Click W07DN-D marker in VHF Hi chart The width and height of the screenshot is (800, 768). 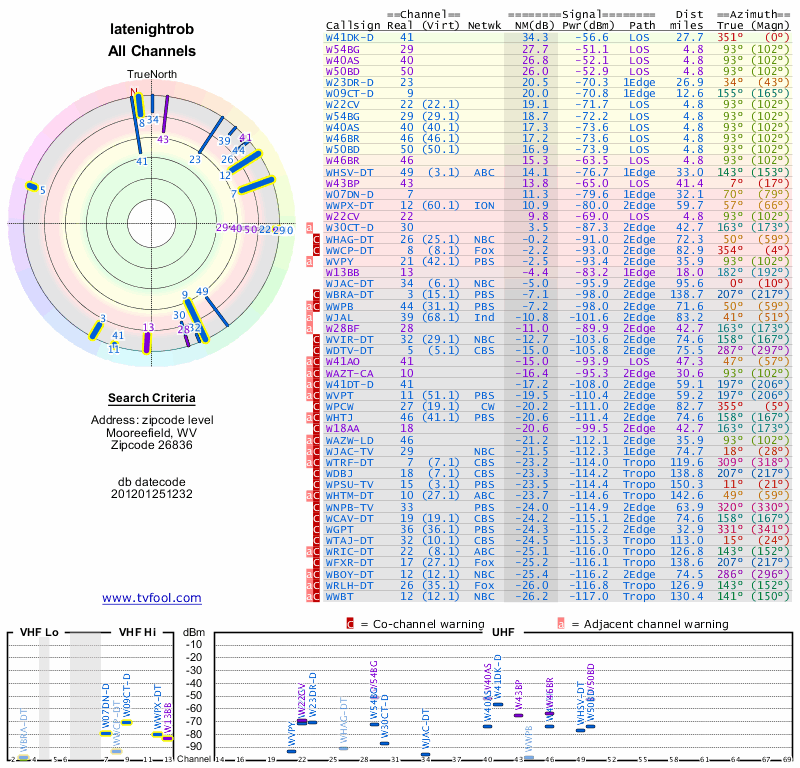click(x=106, y=734)
